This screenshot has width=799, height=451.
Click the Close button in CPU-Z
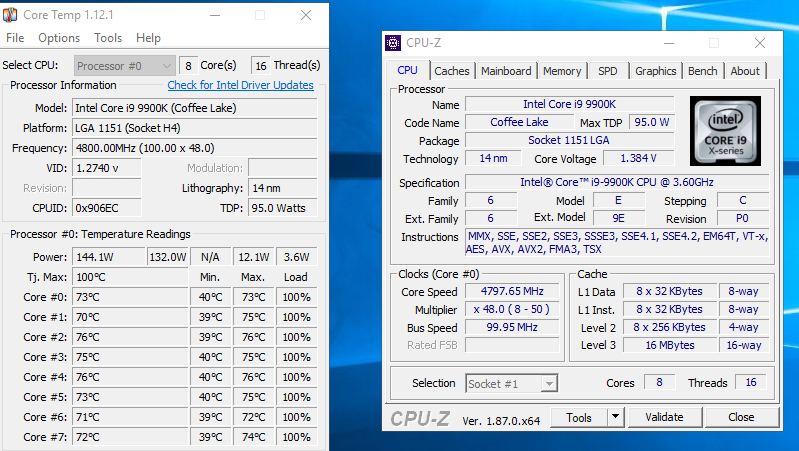[x=741, y=417]
